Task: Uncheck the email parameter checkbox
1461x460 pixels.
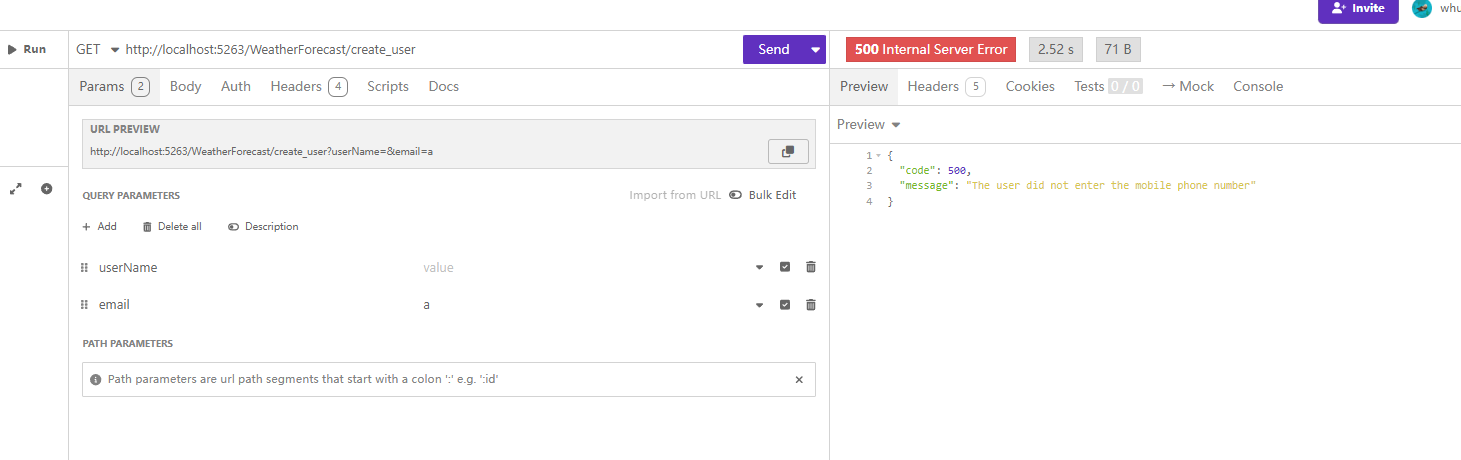Action: 785,304
